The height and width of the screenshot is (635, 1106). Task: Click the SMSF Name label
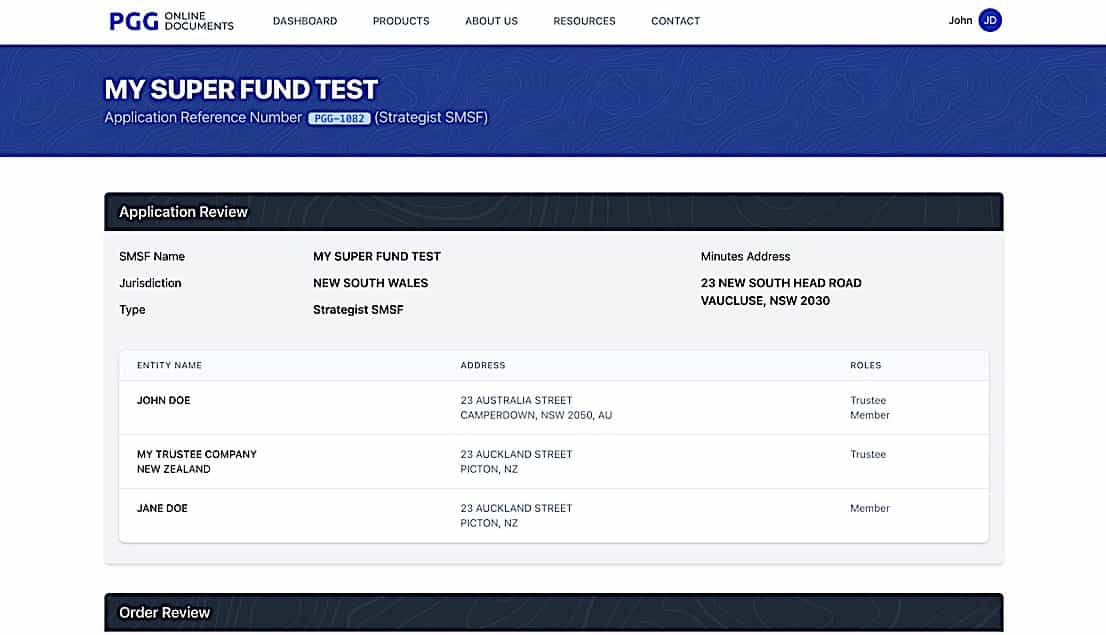pos(152,256)
